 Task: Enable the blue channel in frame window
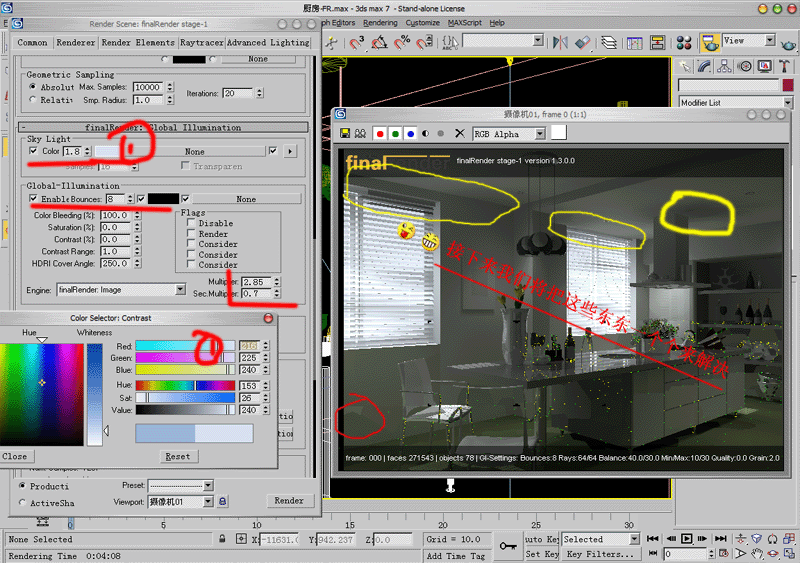410,134
